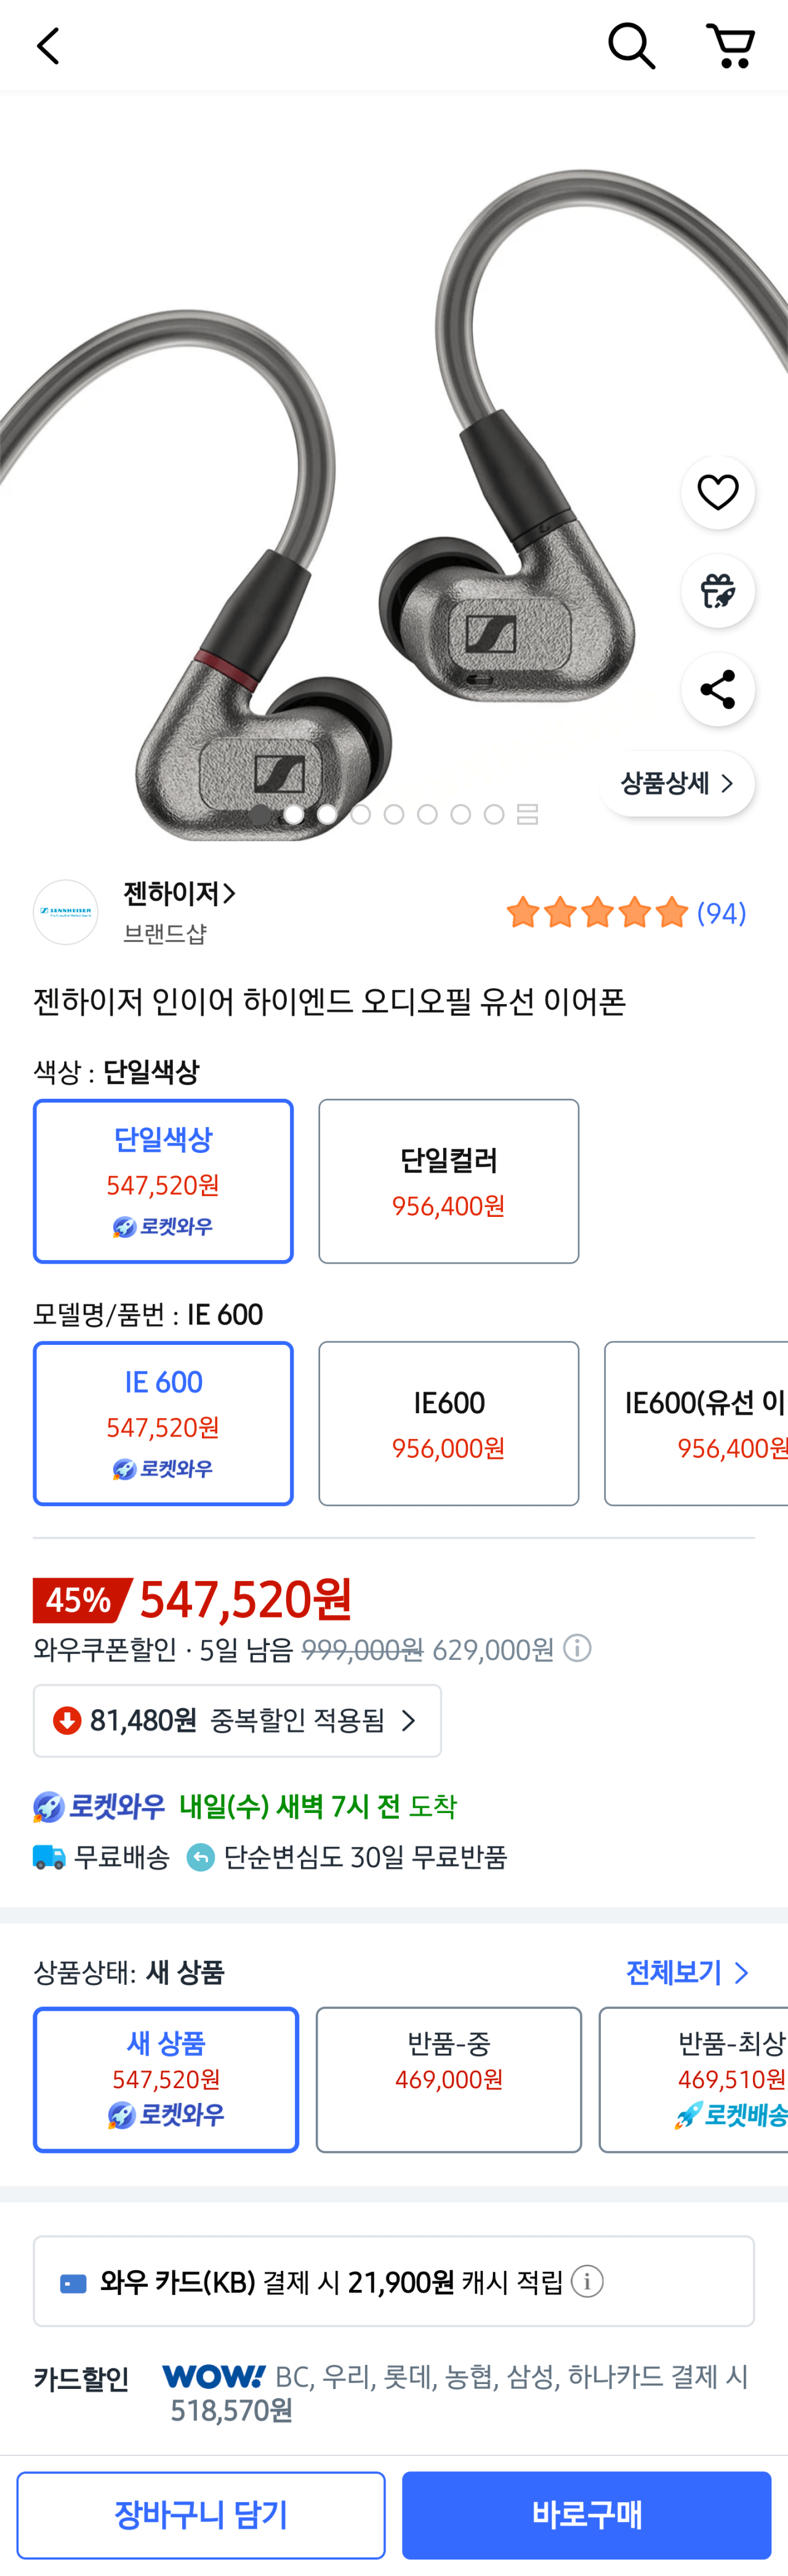Open the (94) customer reviews
The height and width of the screenshot is (2576, 788).
pos(720,912)
